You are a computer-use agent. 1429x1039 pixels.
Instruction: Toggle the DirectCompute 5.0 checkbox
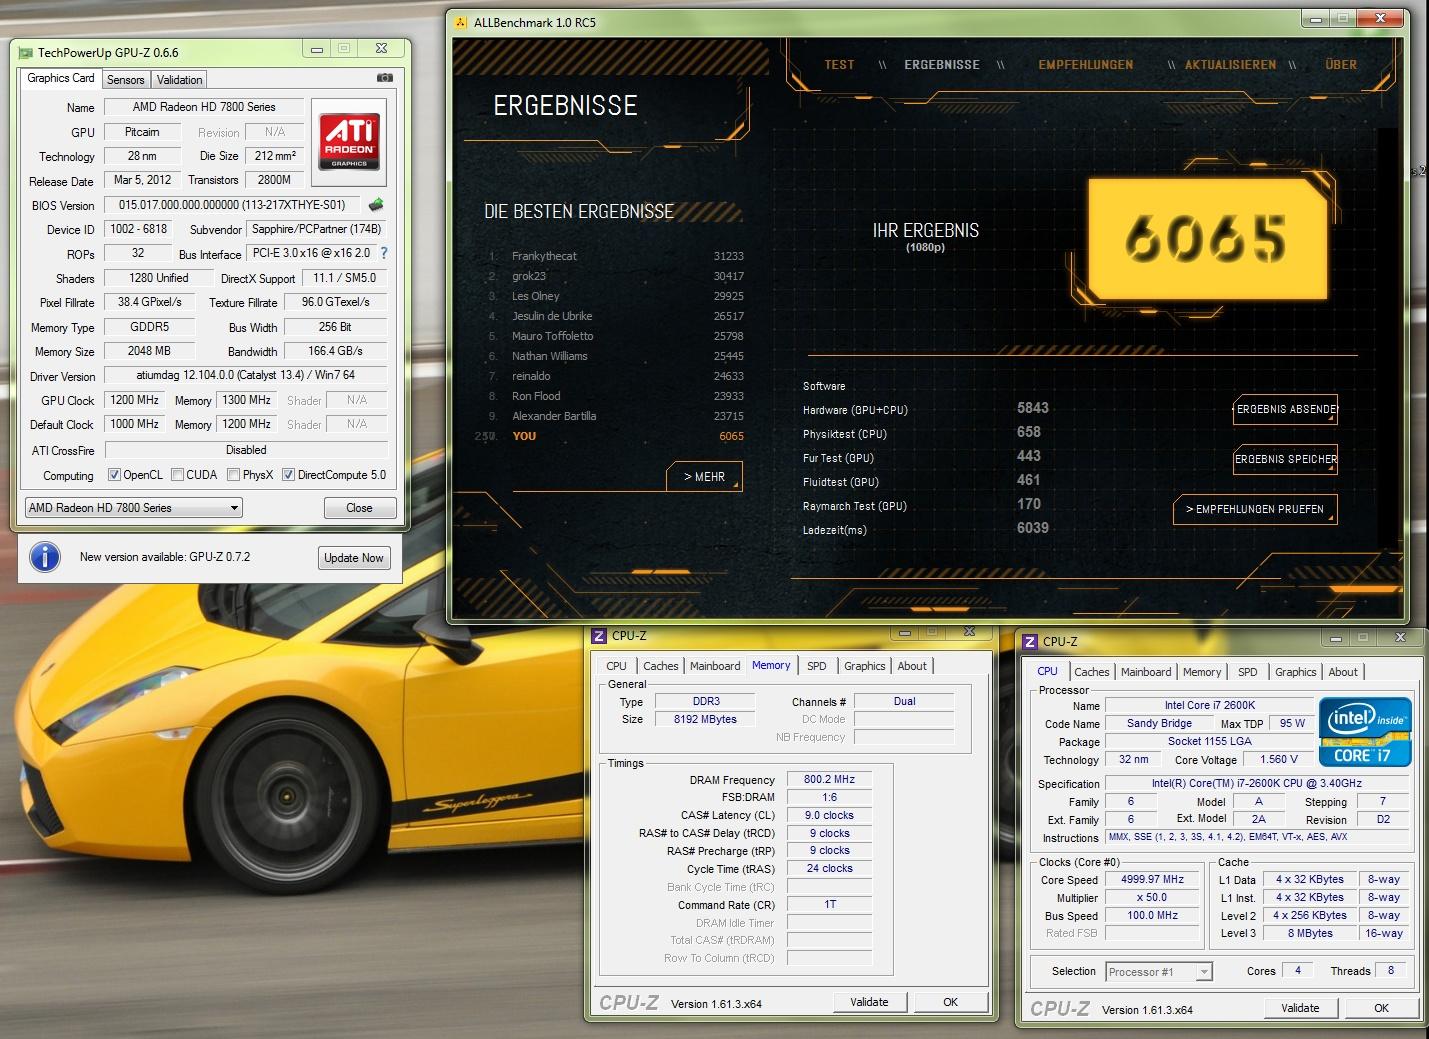(288, 475)
